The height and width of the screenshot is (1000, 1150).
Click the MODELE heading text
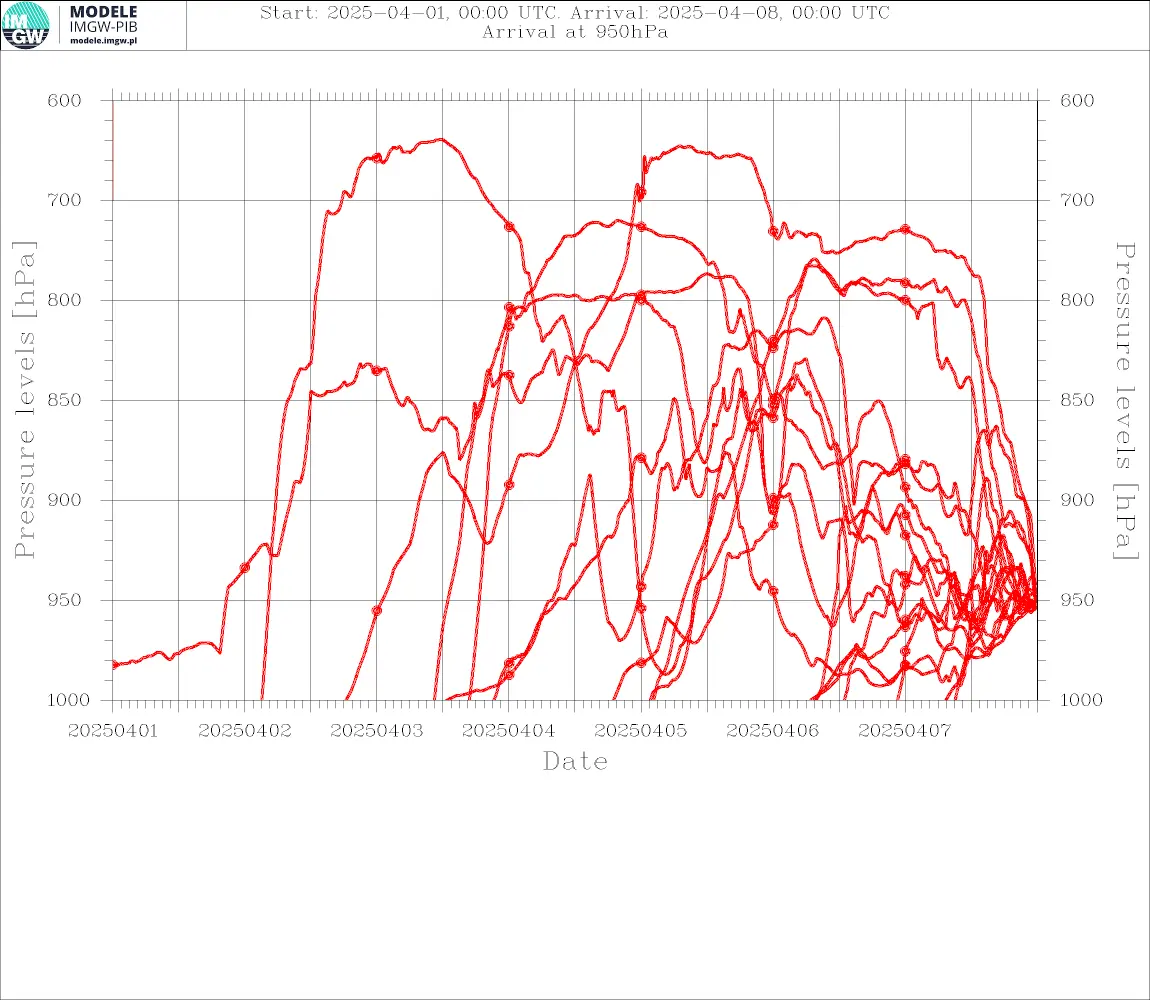tap(103, 12)
